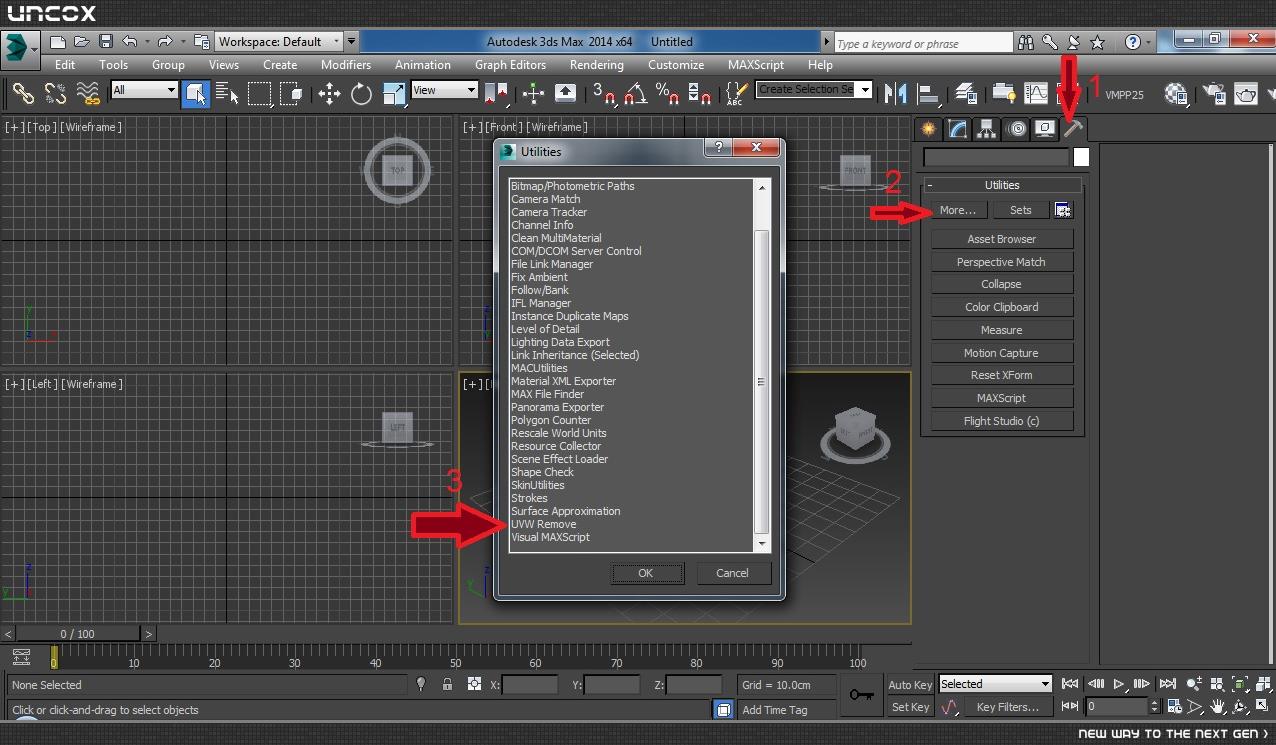
Task: Select the Rotate tool
Action: 361,94
